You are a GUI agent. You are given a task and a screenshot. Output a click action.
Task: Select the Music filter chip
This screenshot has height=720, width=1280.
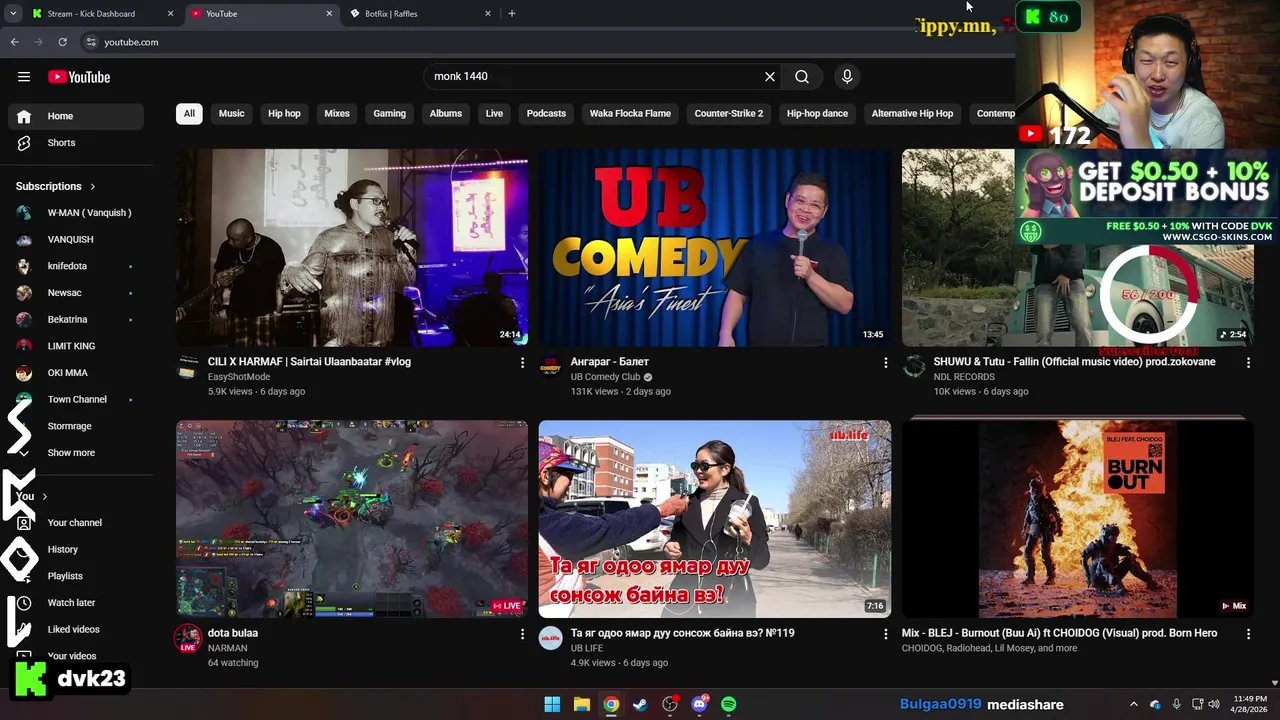pyautogui.click(x=231, y=113)
